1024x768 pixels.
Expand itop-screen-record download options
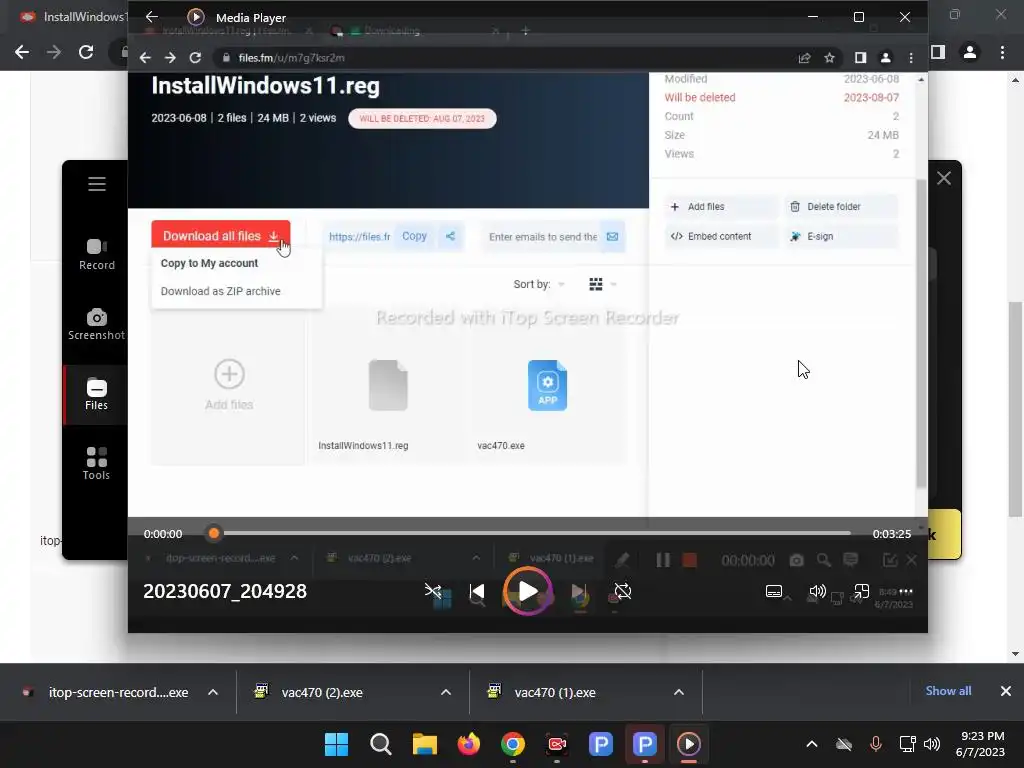click(213, 692)
